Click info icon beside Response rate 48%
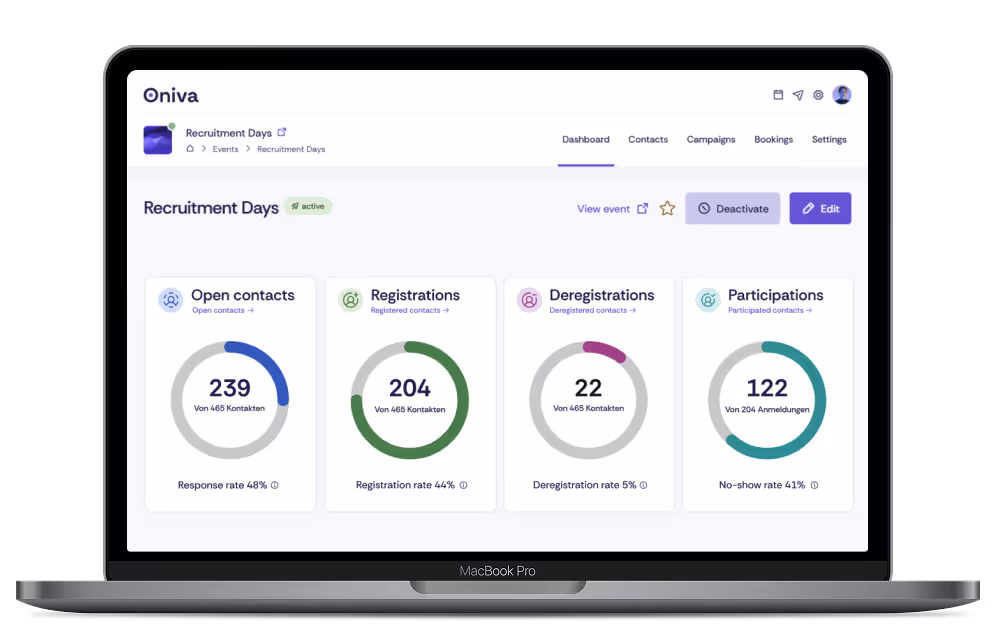 tap(274, 485)
